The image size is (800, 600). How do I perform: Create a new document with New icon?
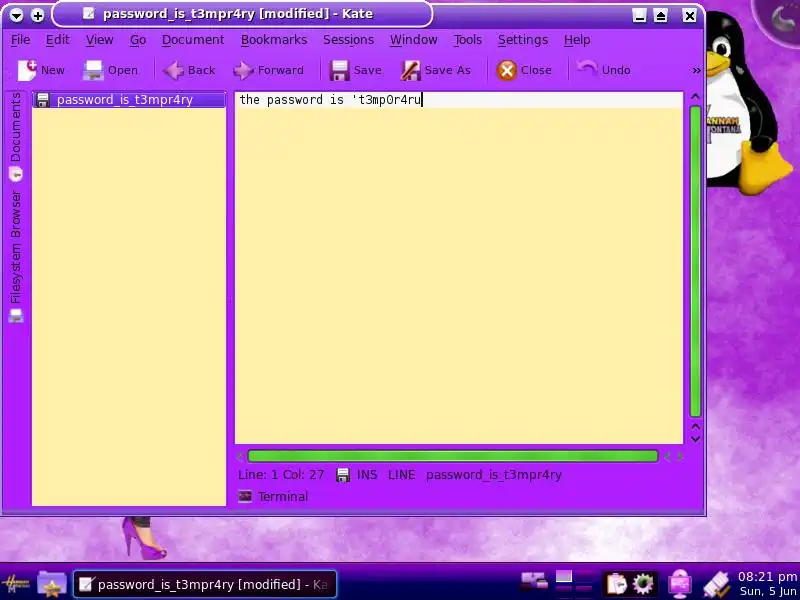28,70
